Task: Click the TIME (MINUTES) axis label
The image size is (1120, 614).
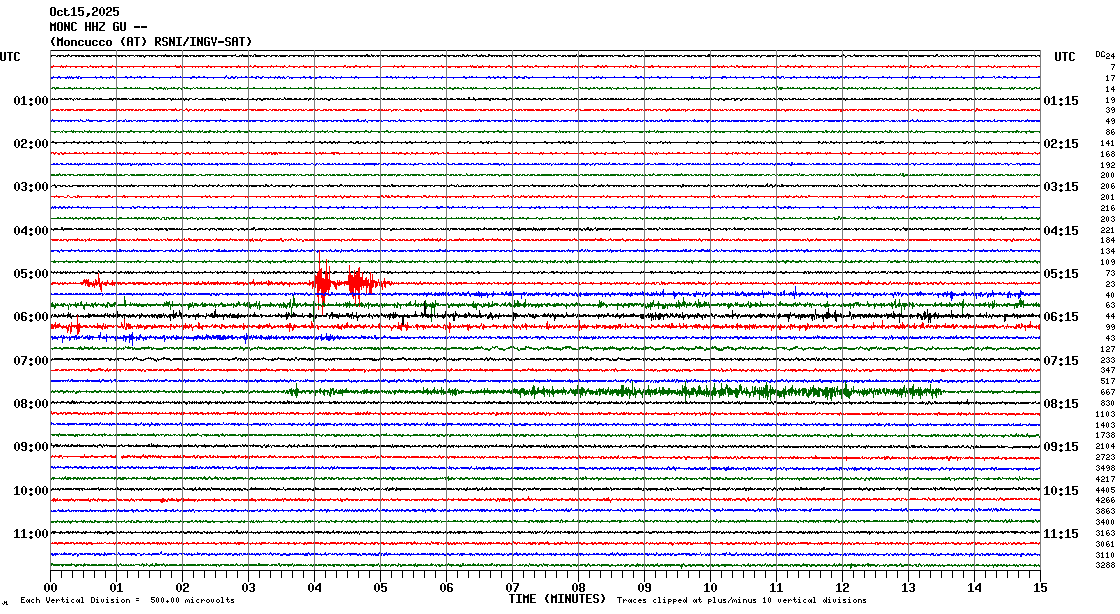Action: point(557,598)
